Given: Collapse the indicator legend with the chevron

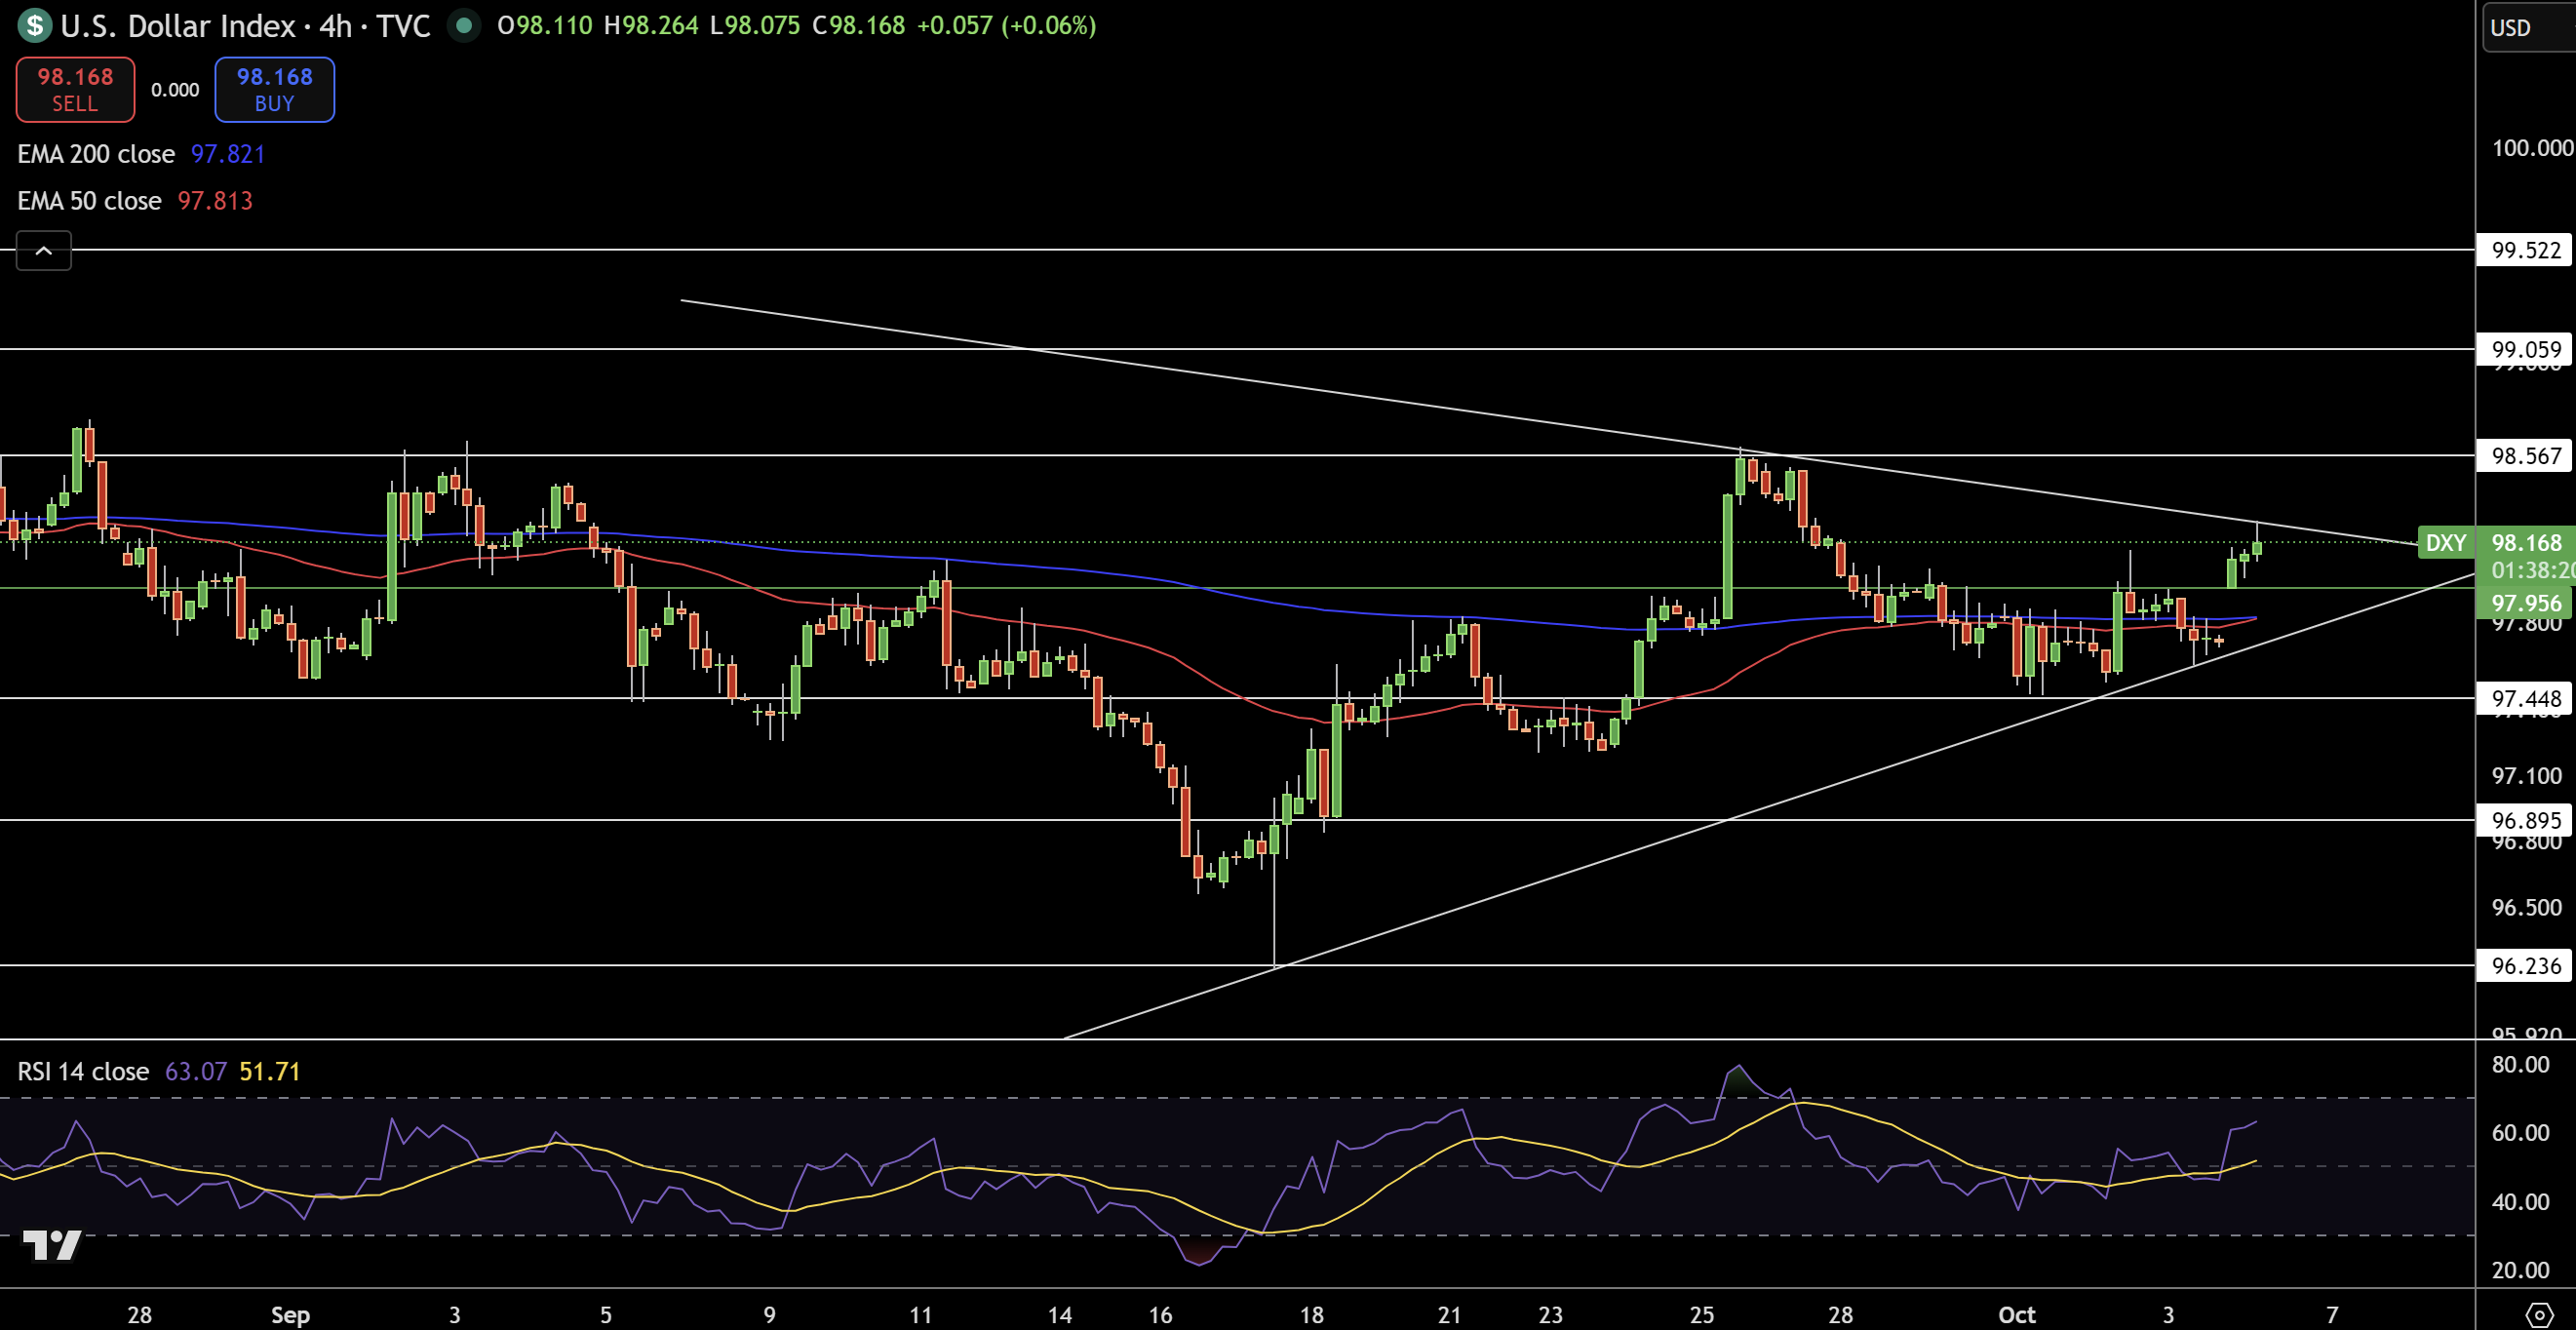Looking at the screenshot, I should (x=44, y=251).
